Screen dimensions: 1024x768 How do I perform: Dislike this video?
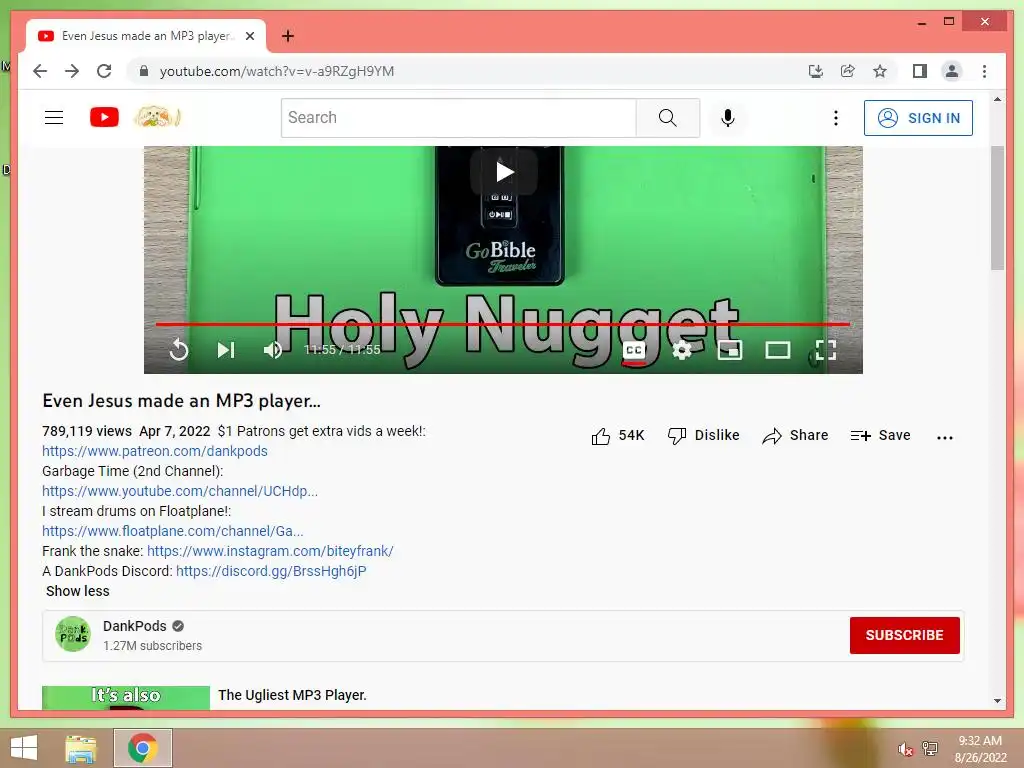click(x=703, y=436)
